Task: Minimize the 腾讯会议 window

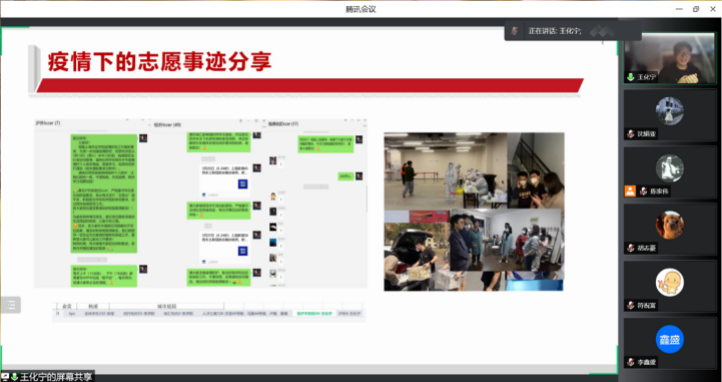Action: [679, 9]
